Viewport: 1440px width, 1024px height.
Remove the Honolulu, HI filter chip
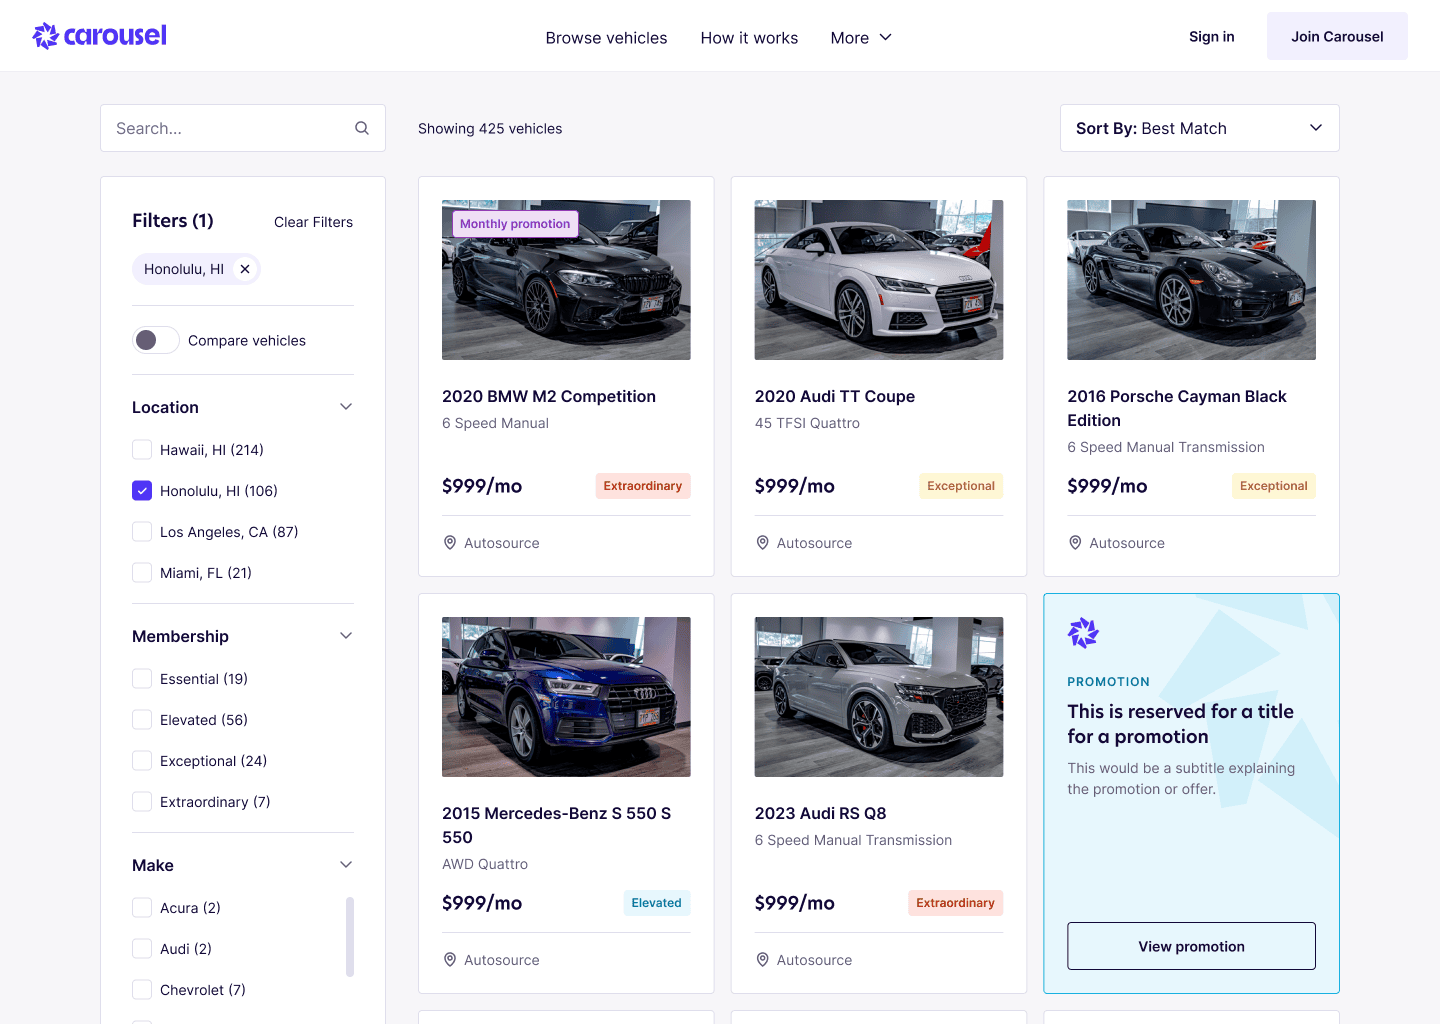click(x=245, y=269)
